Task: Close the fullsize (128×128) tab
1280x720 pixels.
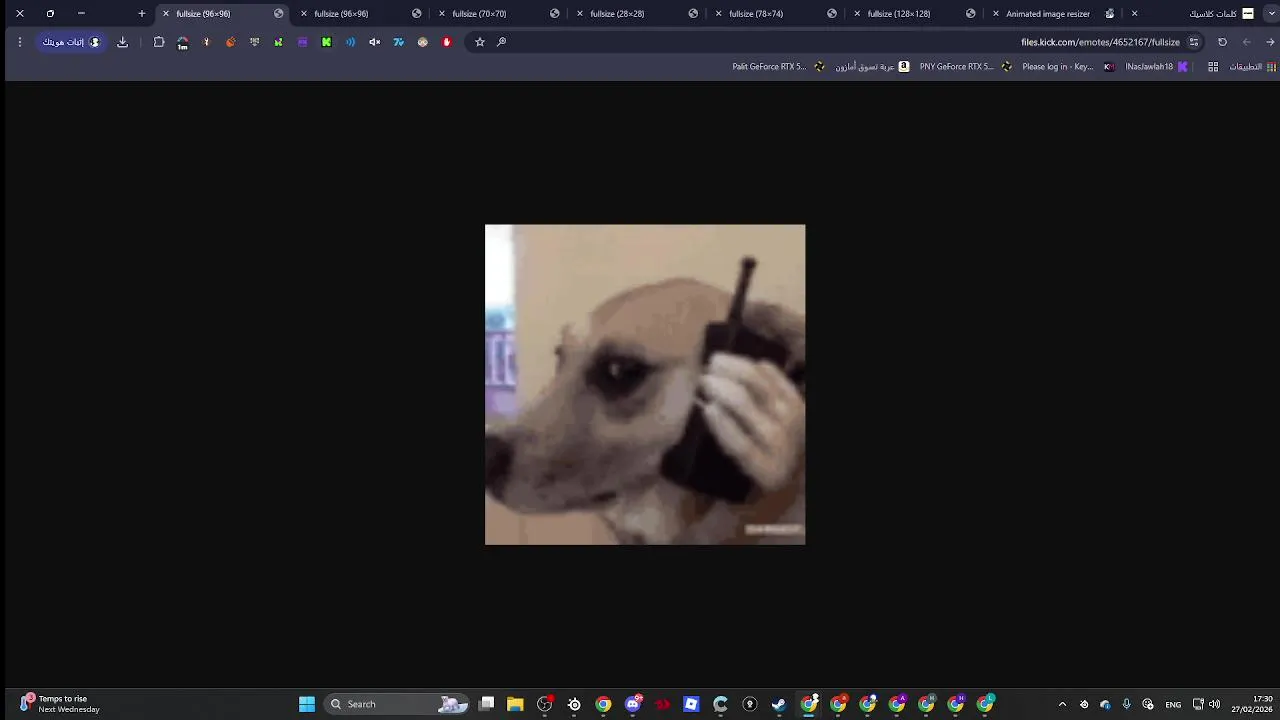Action: (x=857, y=14)
